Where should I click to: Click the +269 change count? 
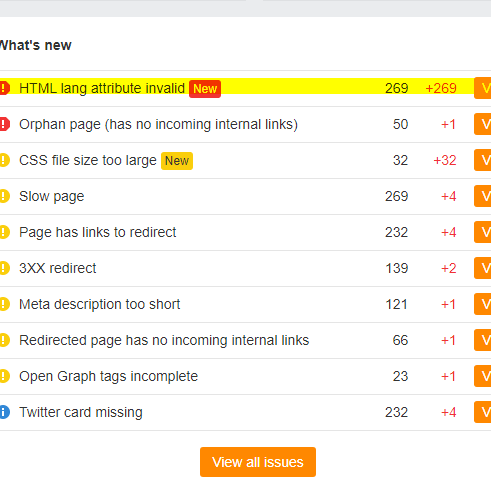point(441,88)
